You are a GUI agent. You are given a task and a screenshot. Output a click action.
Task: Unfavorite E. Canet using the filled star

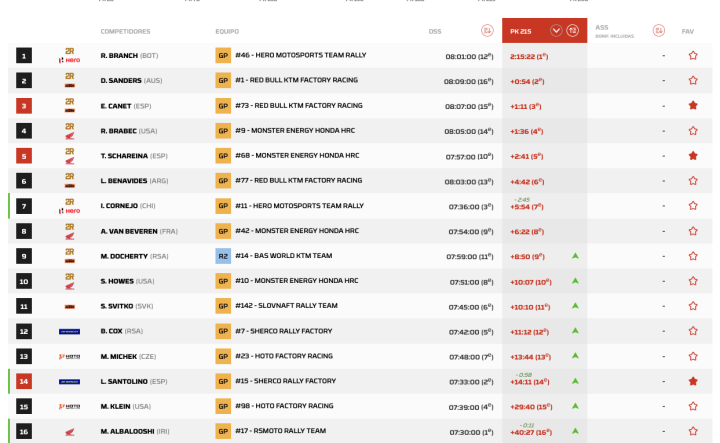coord(693,106)
